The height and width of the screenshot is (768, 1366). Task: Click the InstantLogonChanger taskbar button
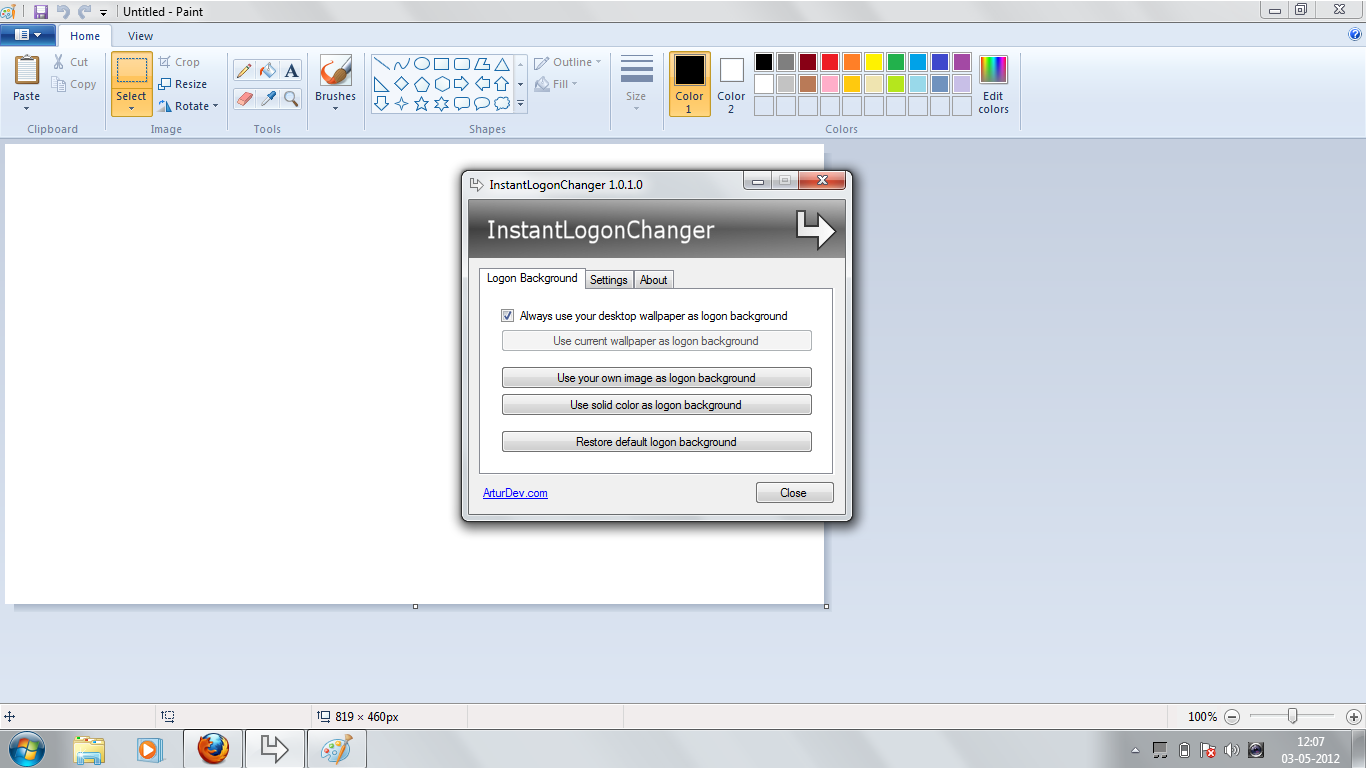point(274,749)
